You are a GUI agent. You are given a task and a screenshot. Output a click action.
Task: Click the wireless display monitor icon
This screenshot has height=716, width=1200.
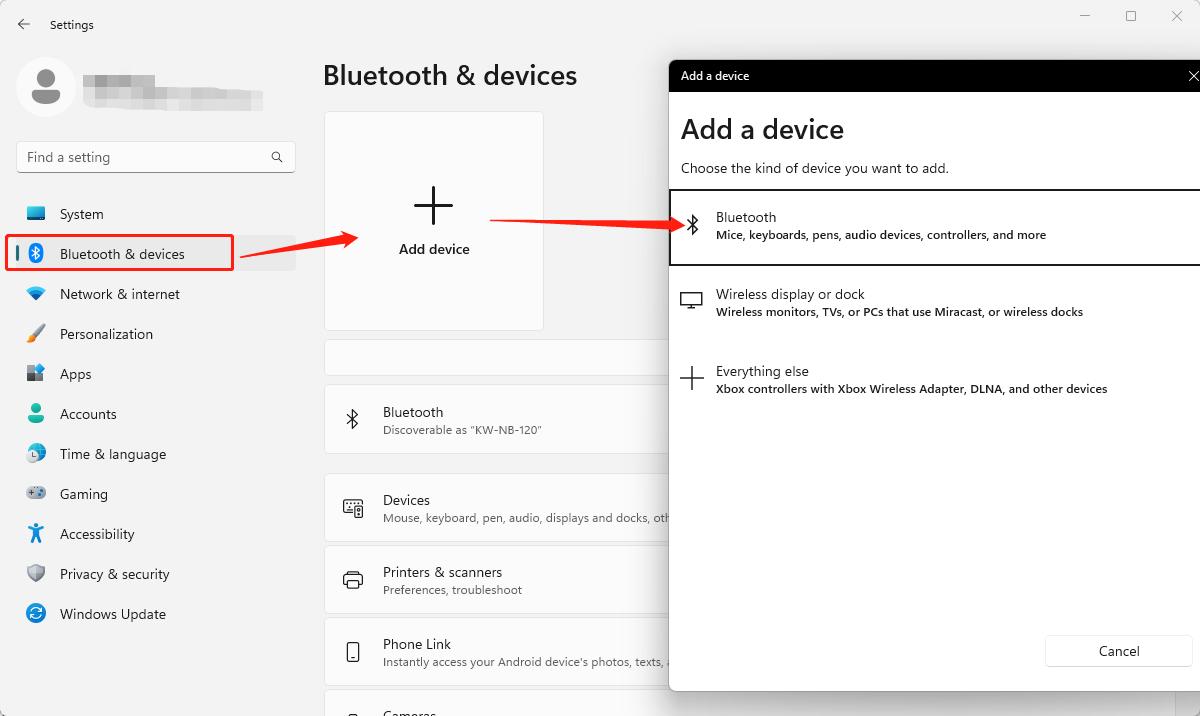(691, 301)
